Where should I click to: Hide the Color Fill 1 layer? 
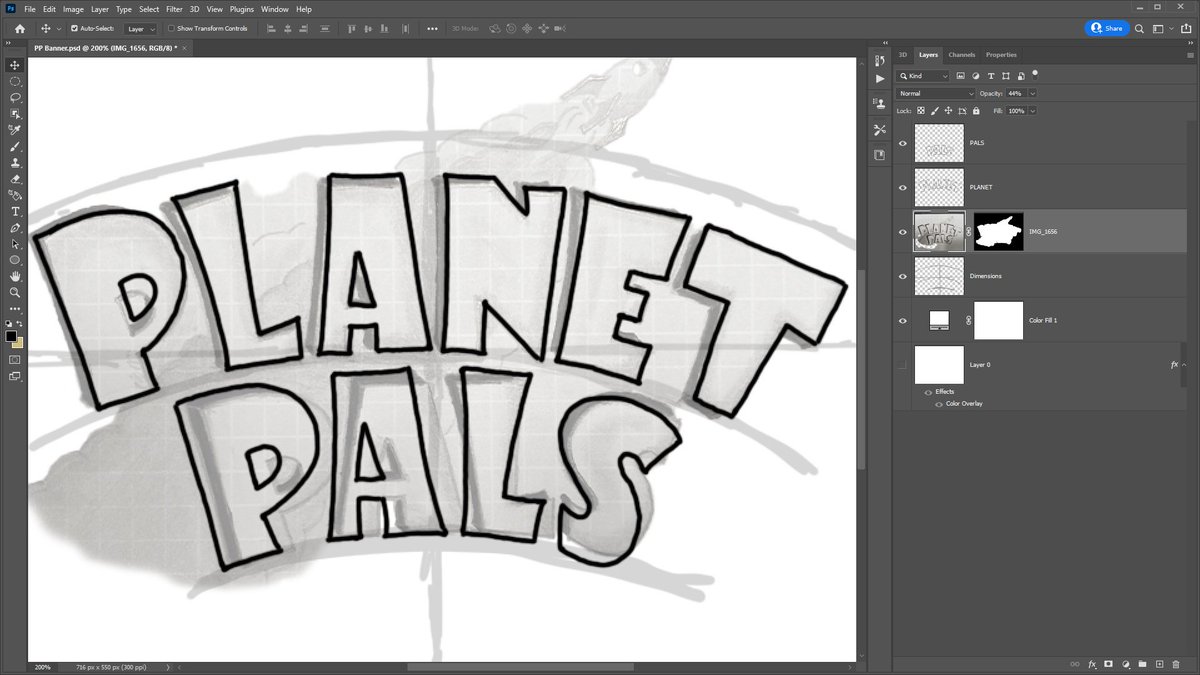903,320
